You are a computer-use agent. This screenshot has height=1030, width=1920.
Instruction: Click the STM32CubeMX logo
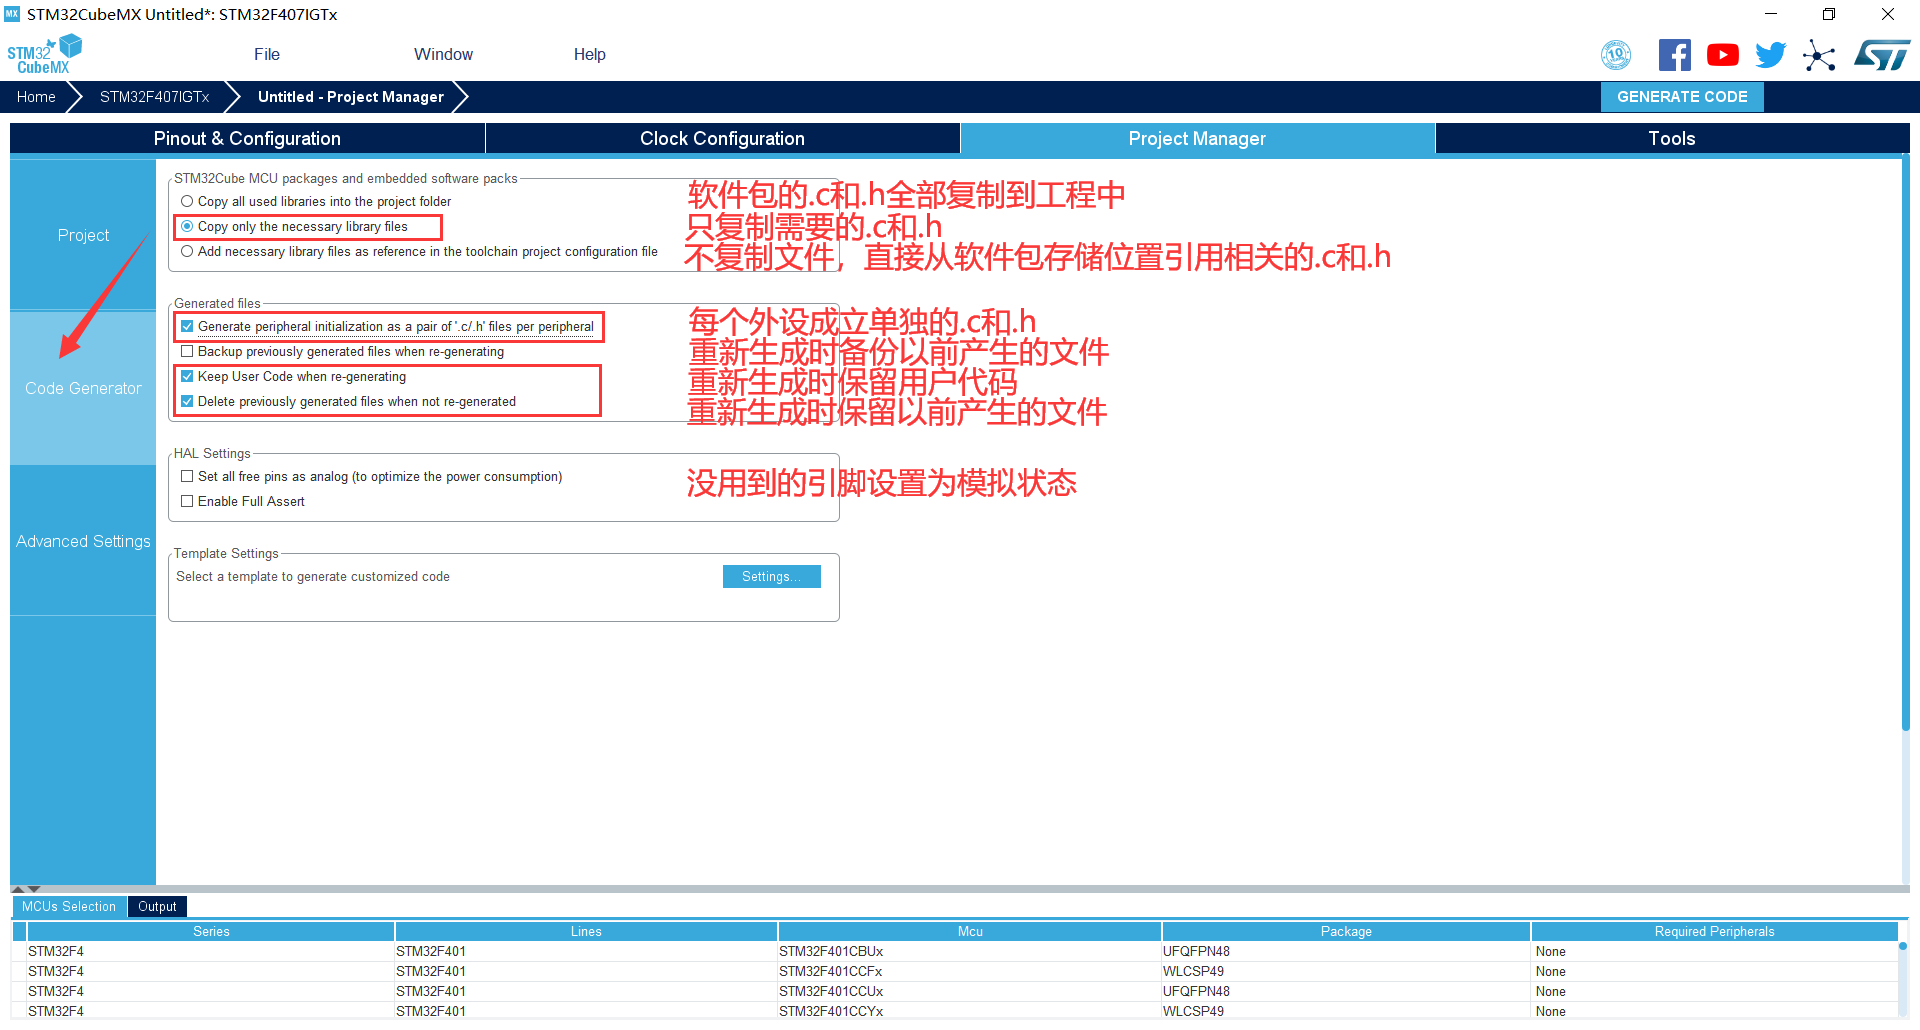(44, 55)
